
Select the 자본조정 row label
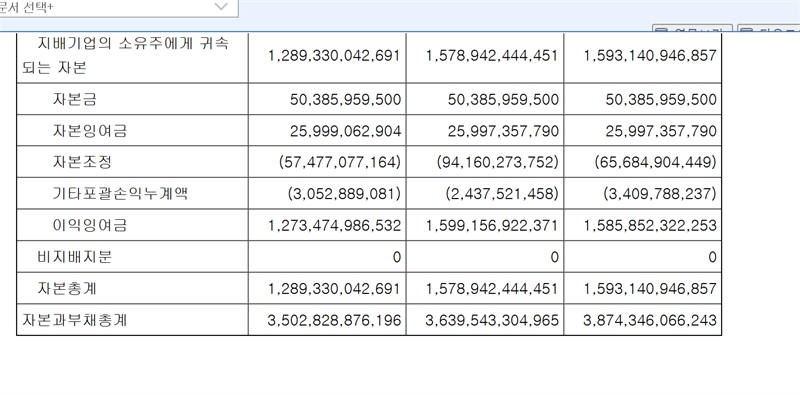82,162
